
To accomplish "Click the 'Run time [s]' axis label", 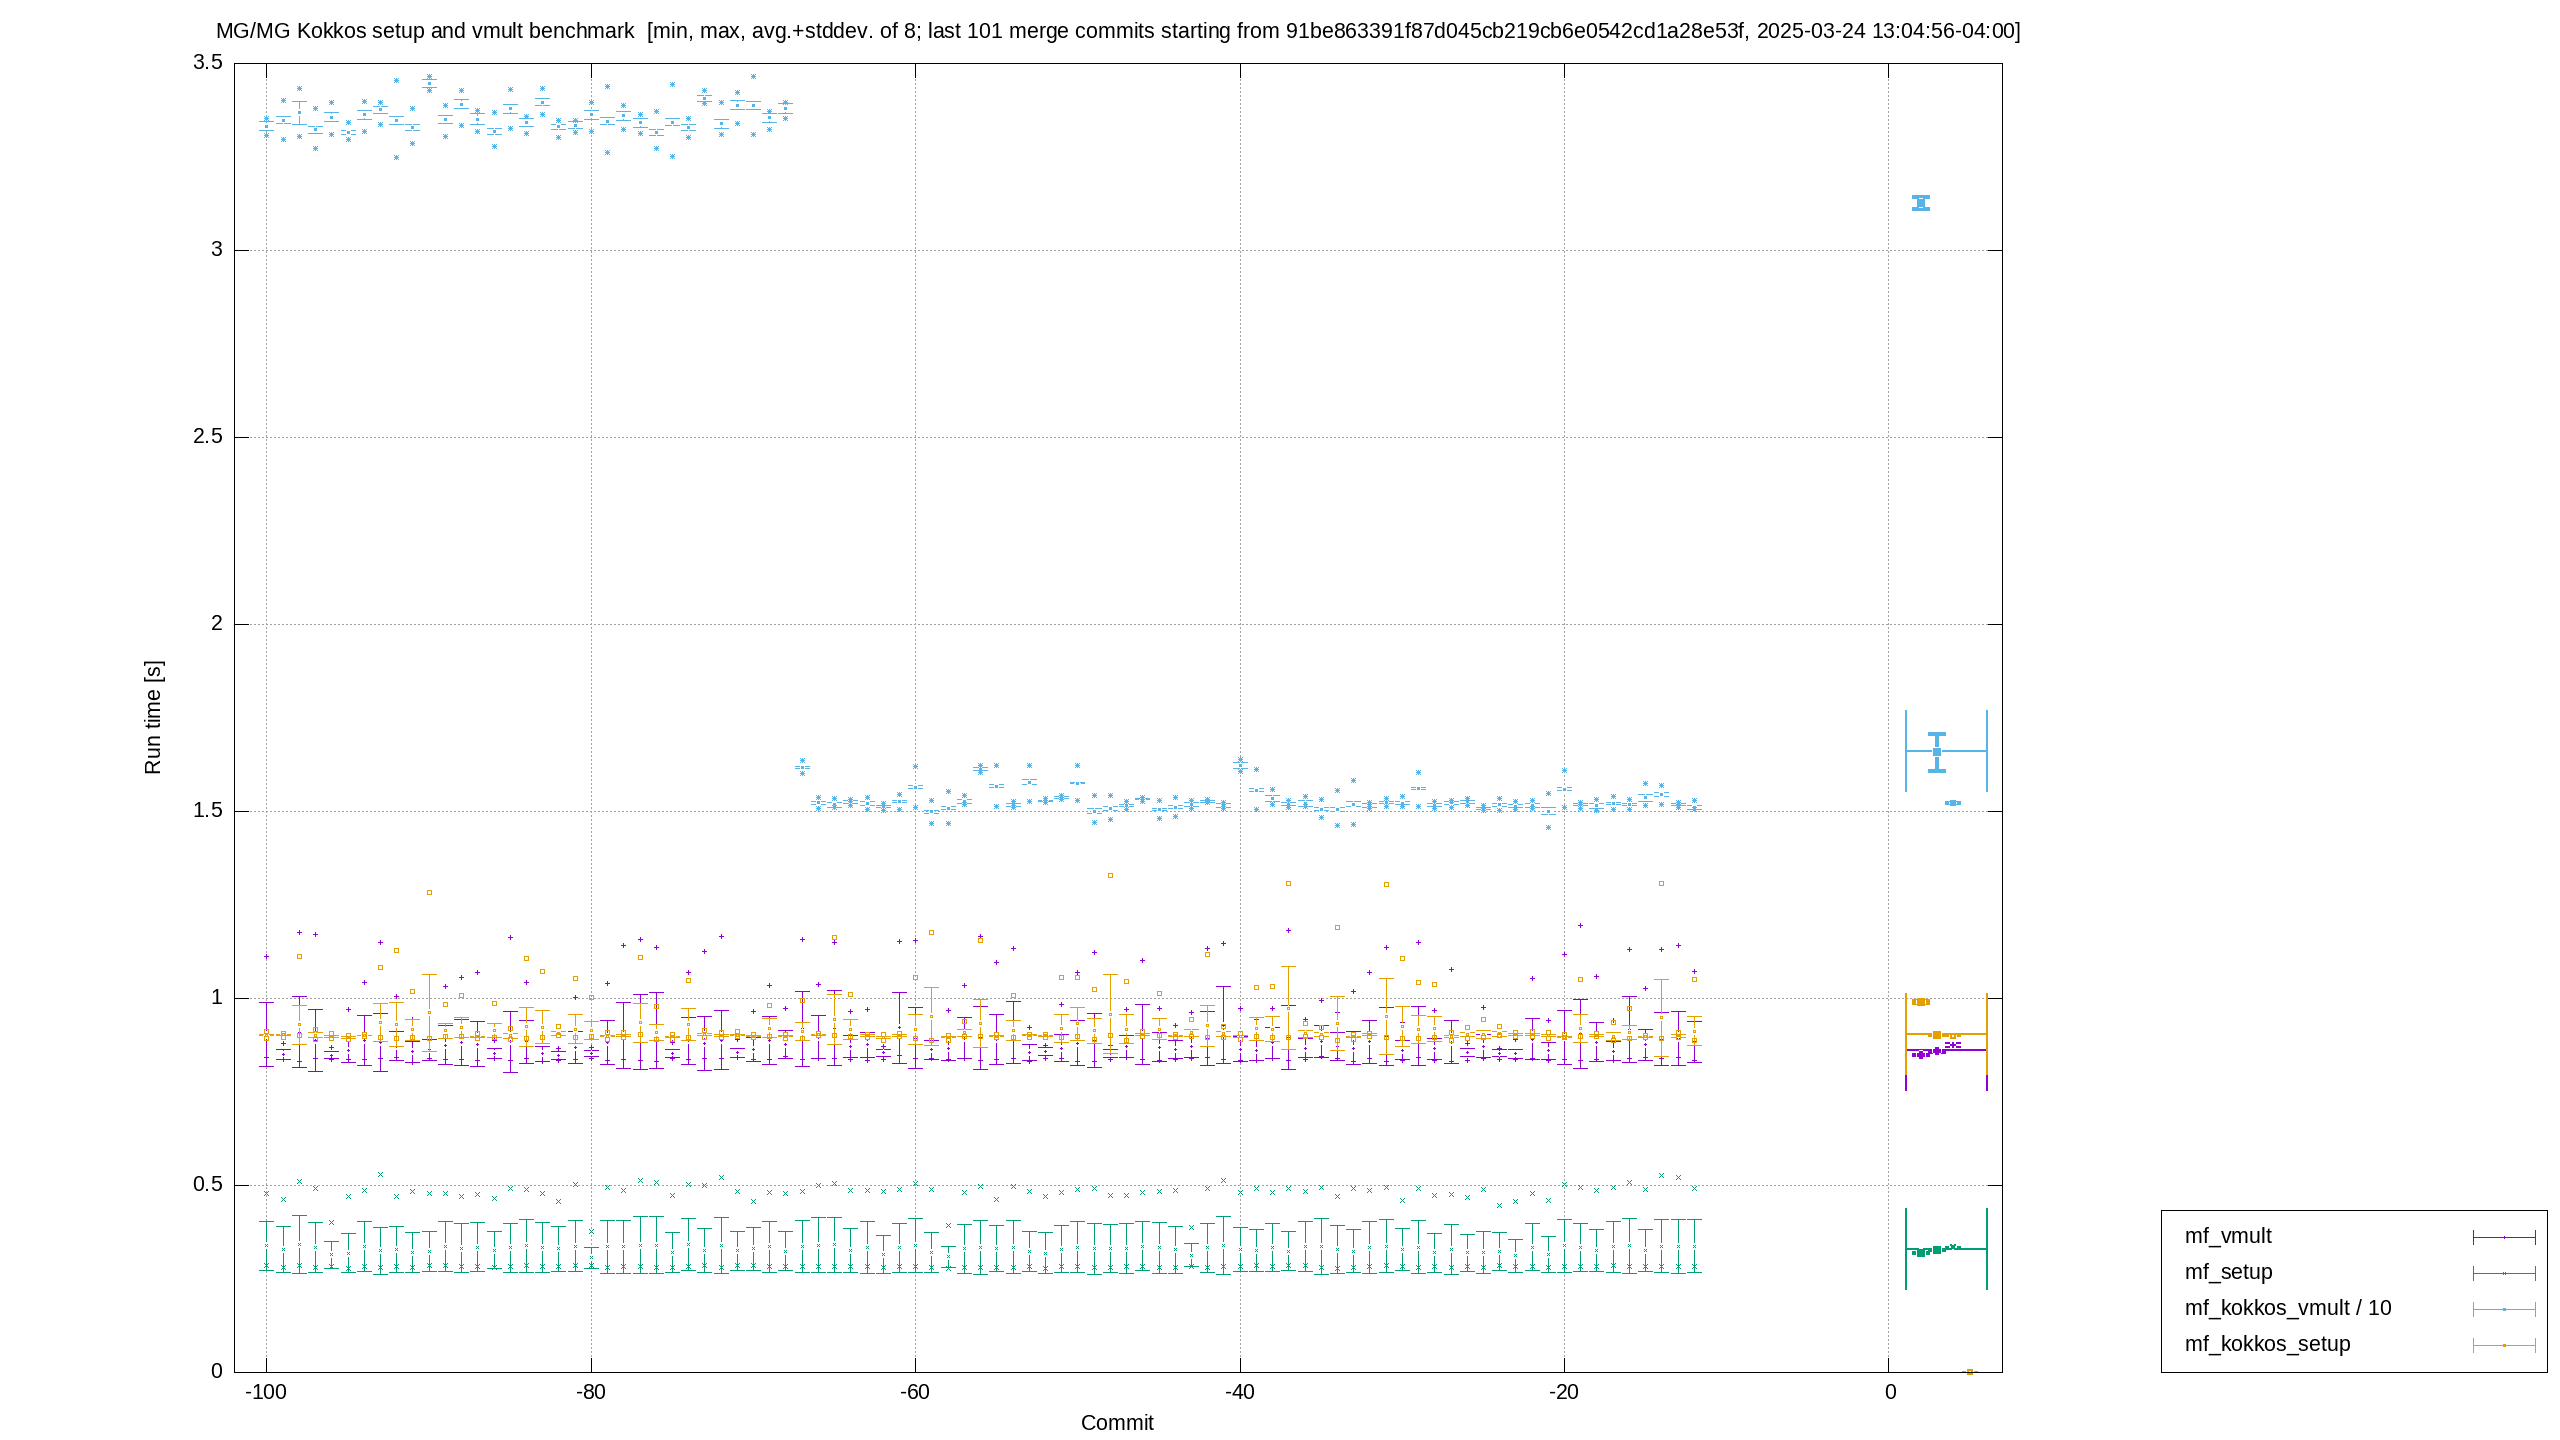I will coord(153,717).
